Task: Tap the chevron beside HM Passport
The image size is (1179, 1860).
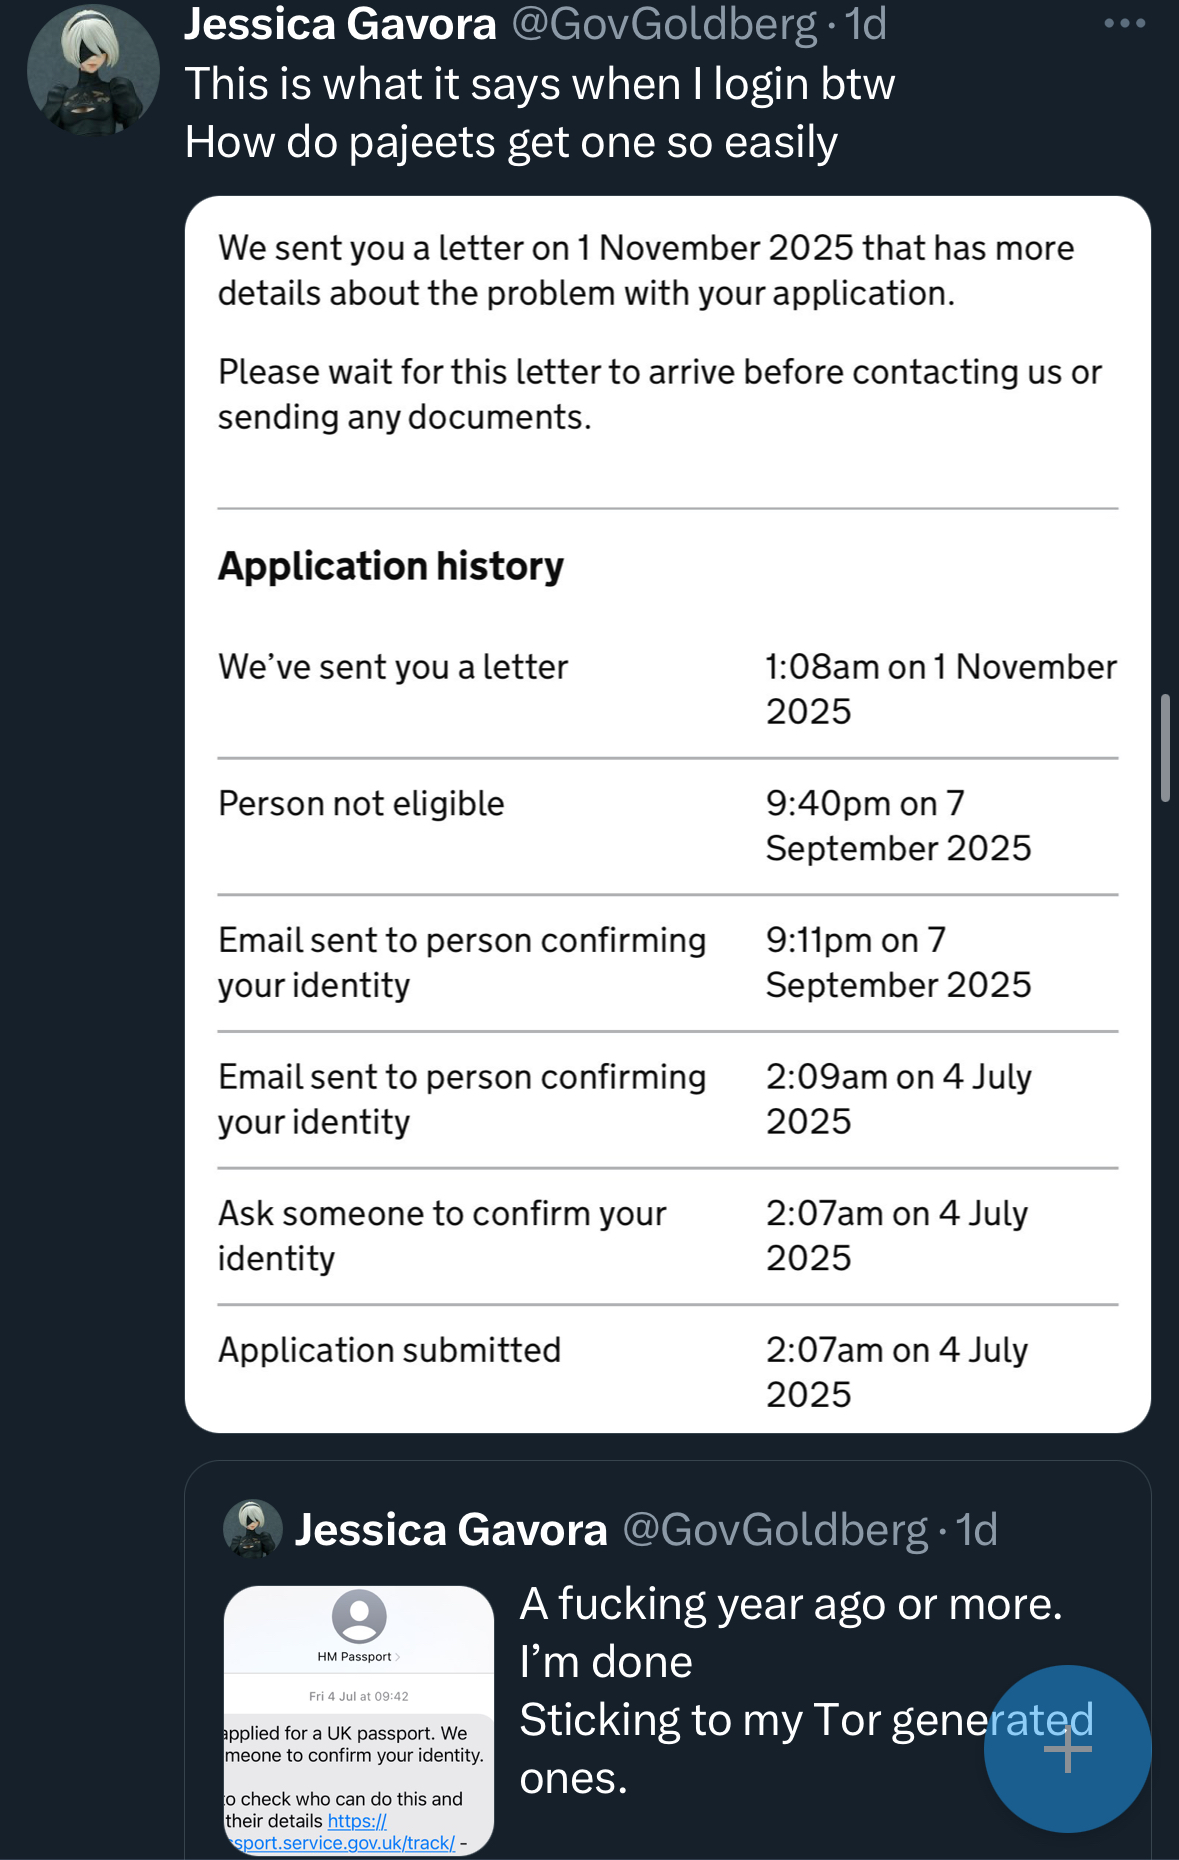Action: click(x=398, y=1657)
